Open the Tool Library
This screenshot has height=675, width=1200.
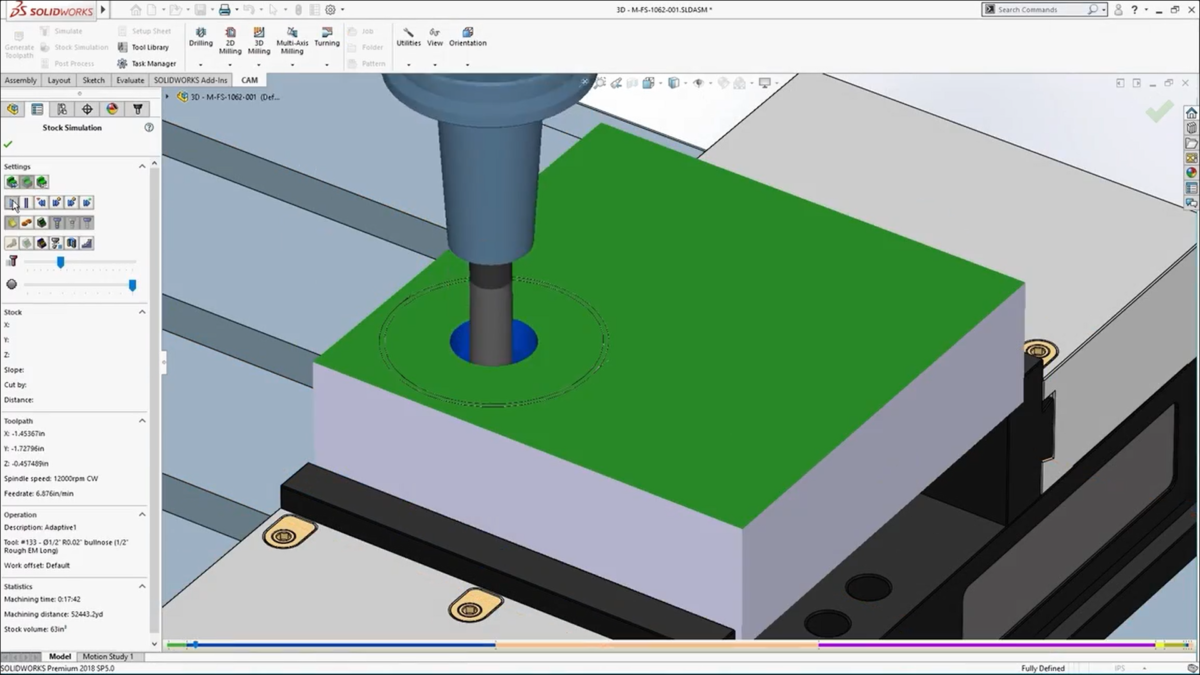click(x=143, y=47)
